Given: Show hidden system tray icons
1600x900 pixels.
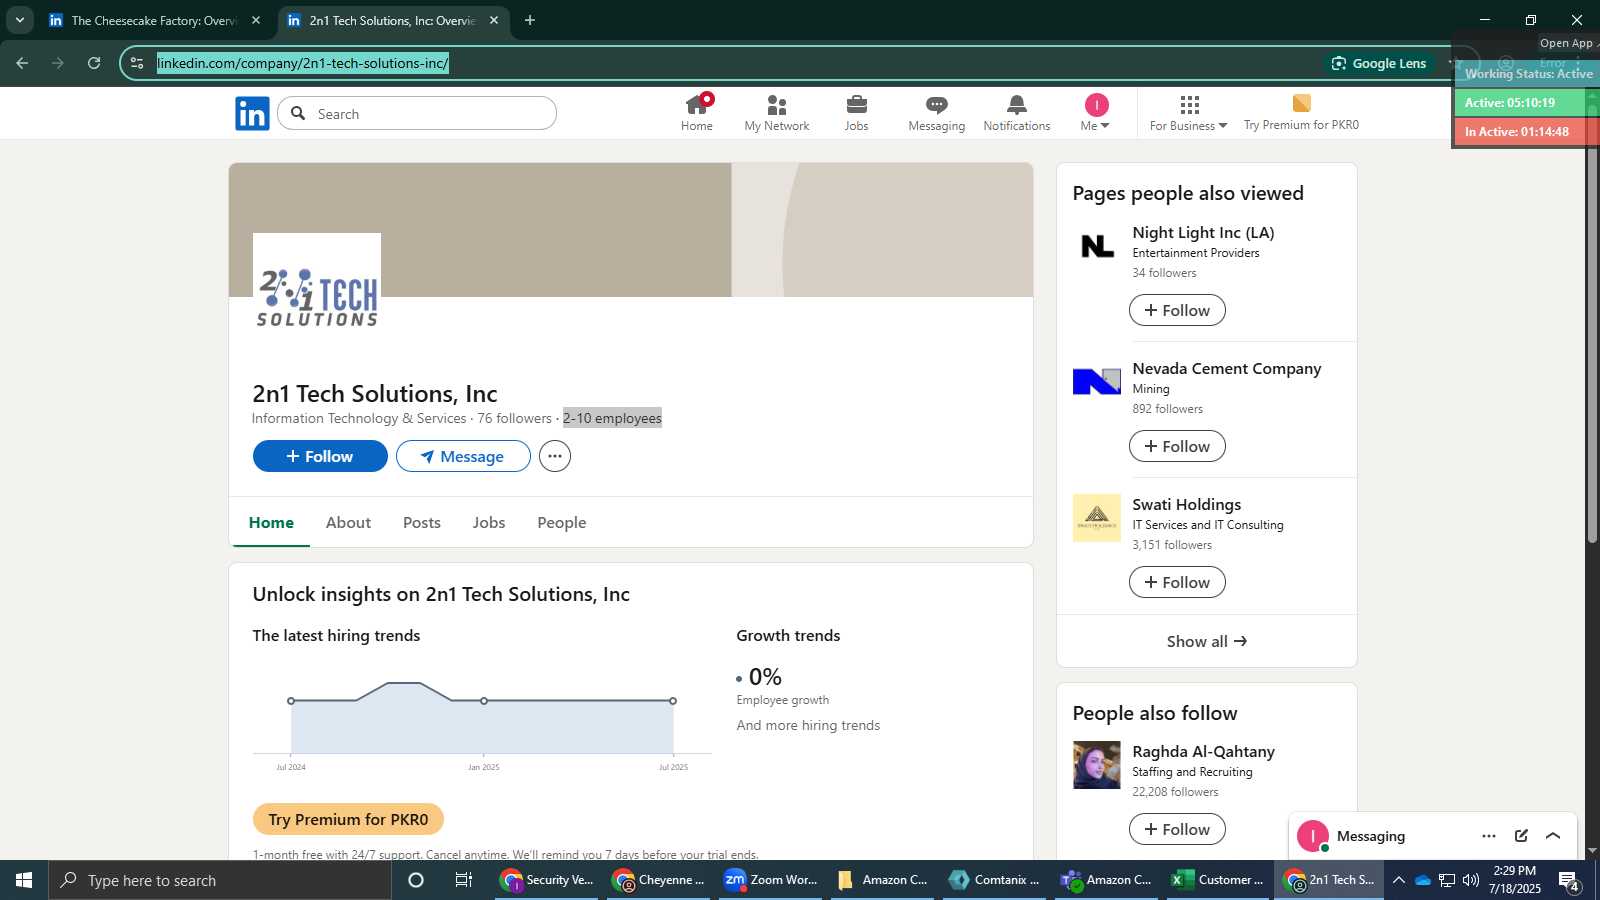Looking at the screenshot, I should (1399, 880).
